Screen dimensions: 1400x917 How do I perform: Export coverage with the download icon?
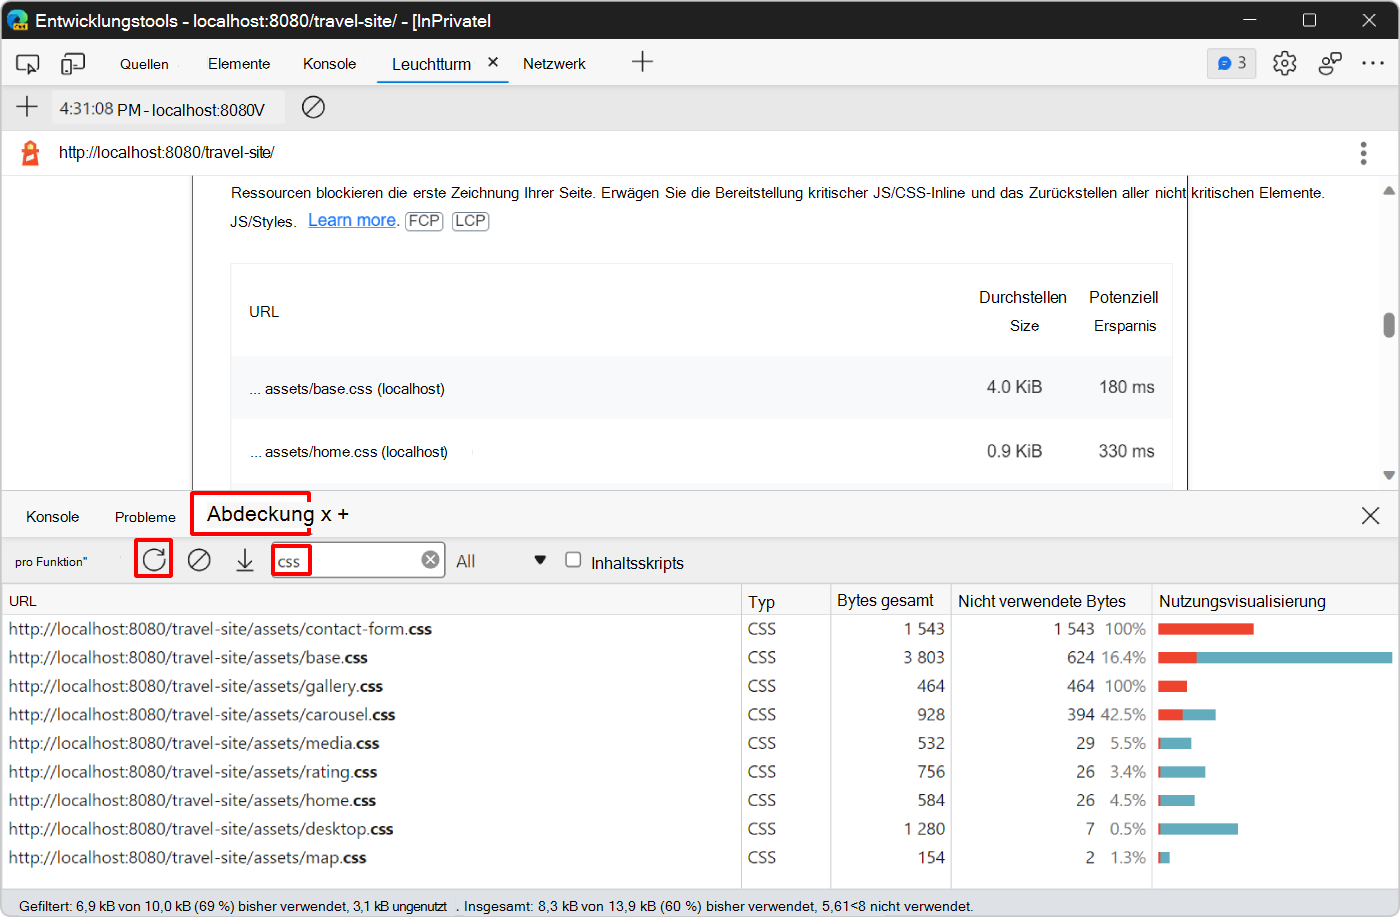(245, 560)
